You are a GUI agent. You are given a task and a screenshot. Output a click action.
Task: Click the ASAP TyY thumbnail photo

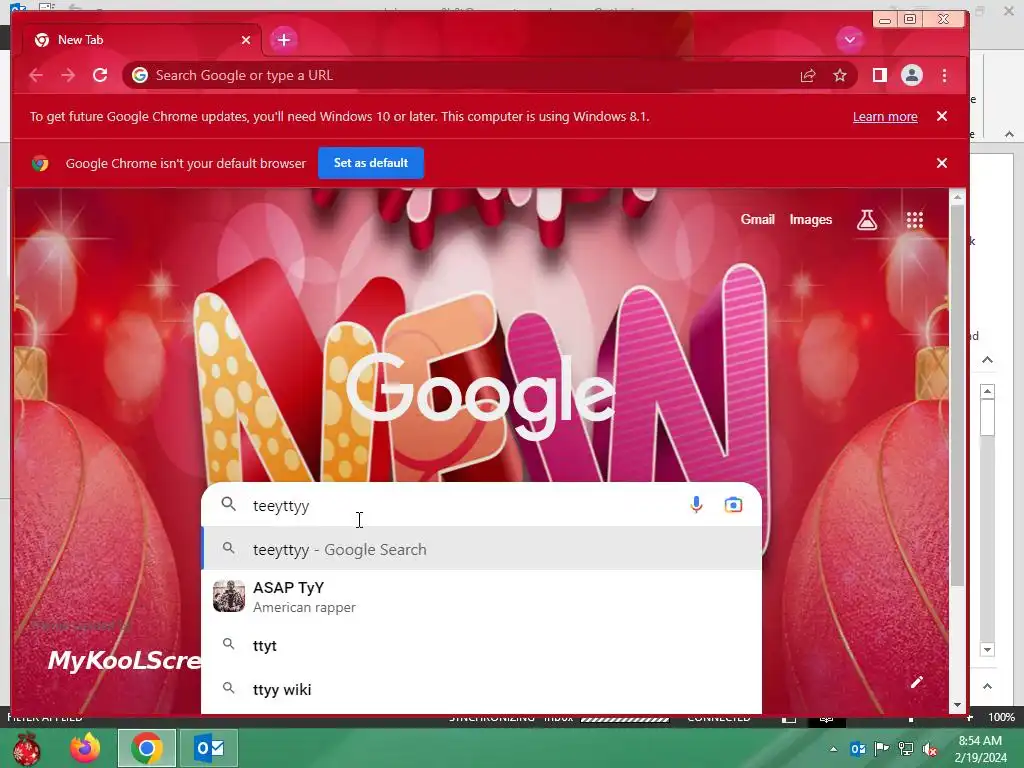(x=229, y=596)
